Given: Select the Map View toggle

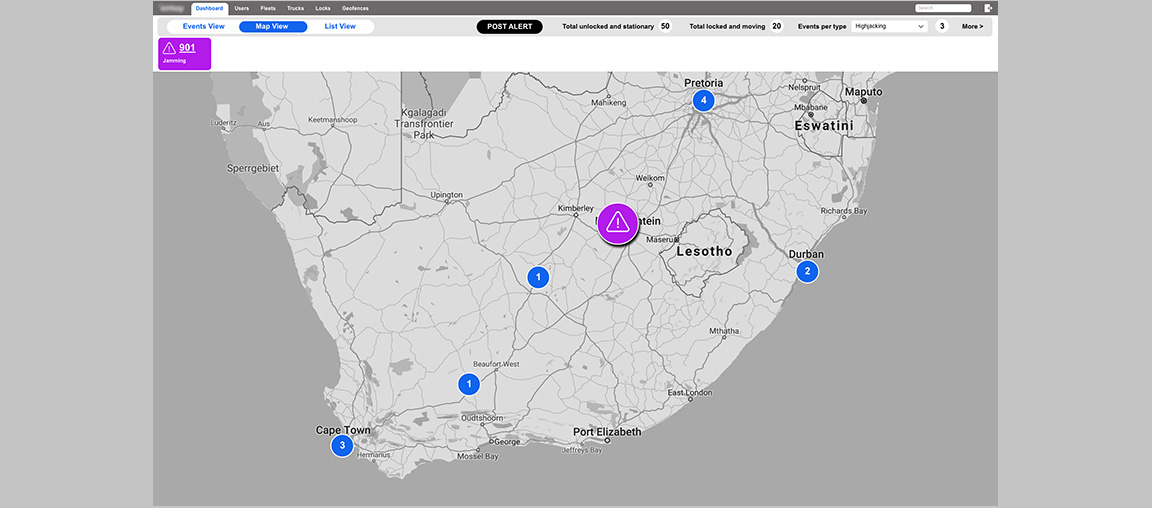Looking at the screenshot, I should (x=272, y=27).
